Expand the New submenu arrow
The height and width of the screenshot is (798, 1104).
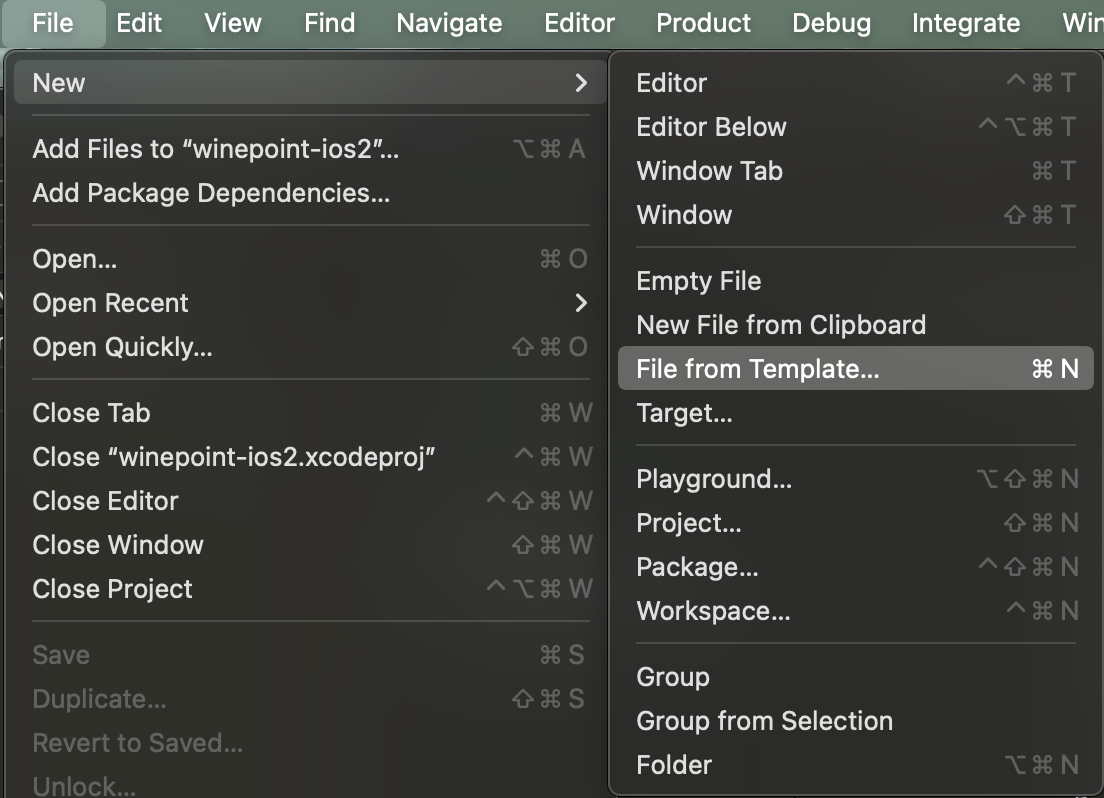point(581,83)
